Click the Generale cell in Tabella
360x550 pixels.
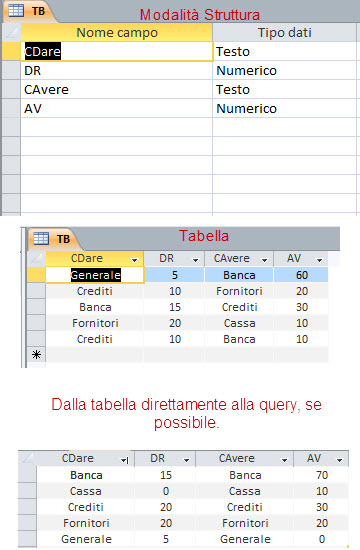95,275
